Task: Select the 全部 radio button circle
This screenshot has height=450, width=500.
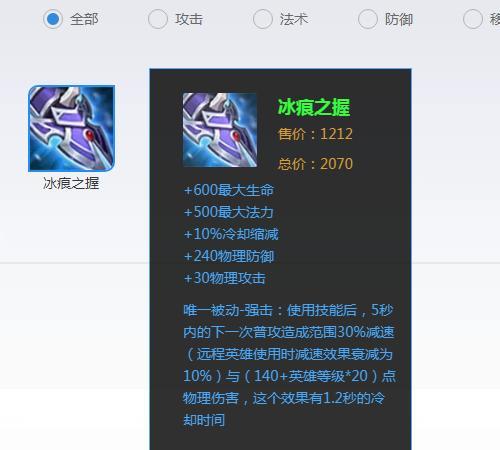Action: 53,19
